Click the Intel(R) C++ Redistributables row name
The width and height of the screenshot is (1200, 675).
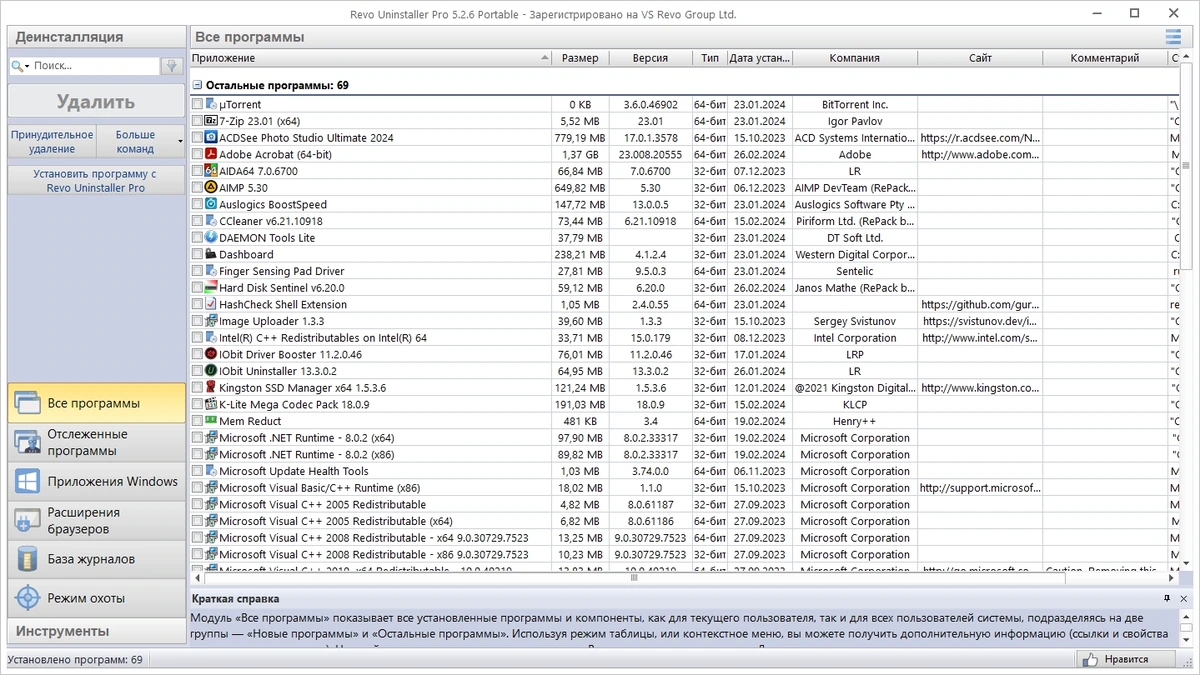click(323, 338)
